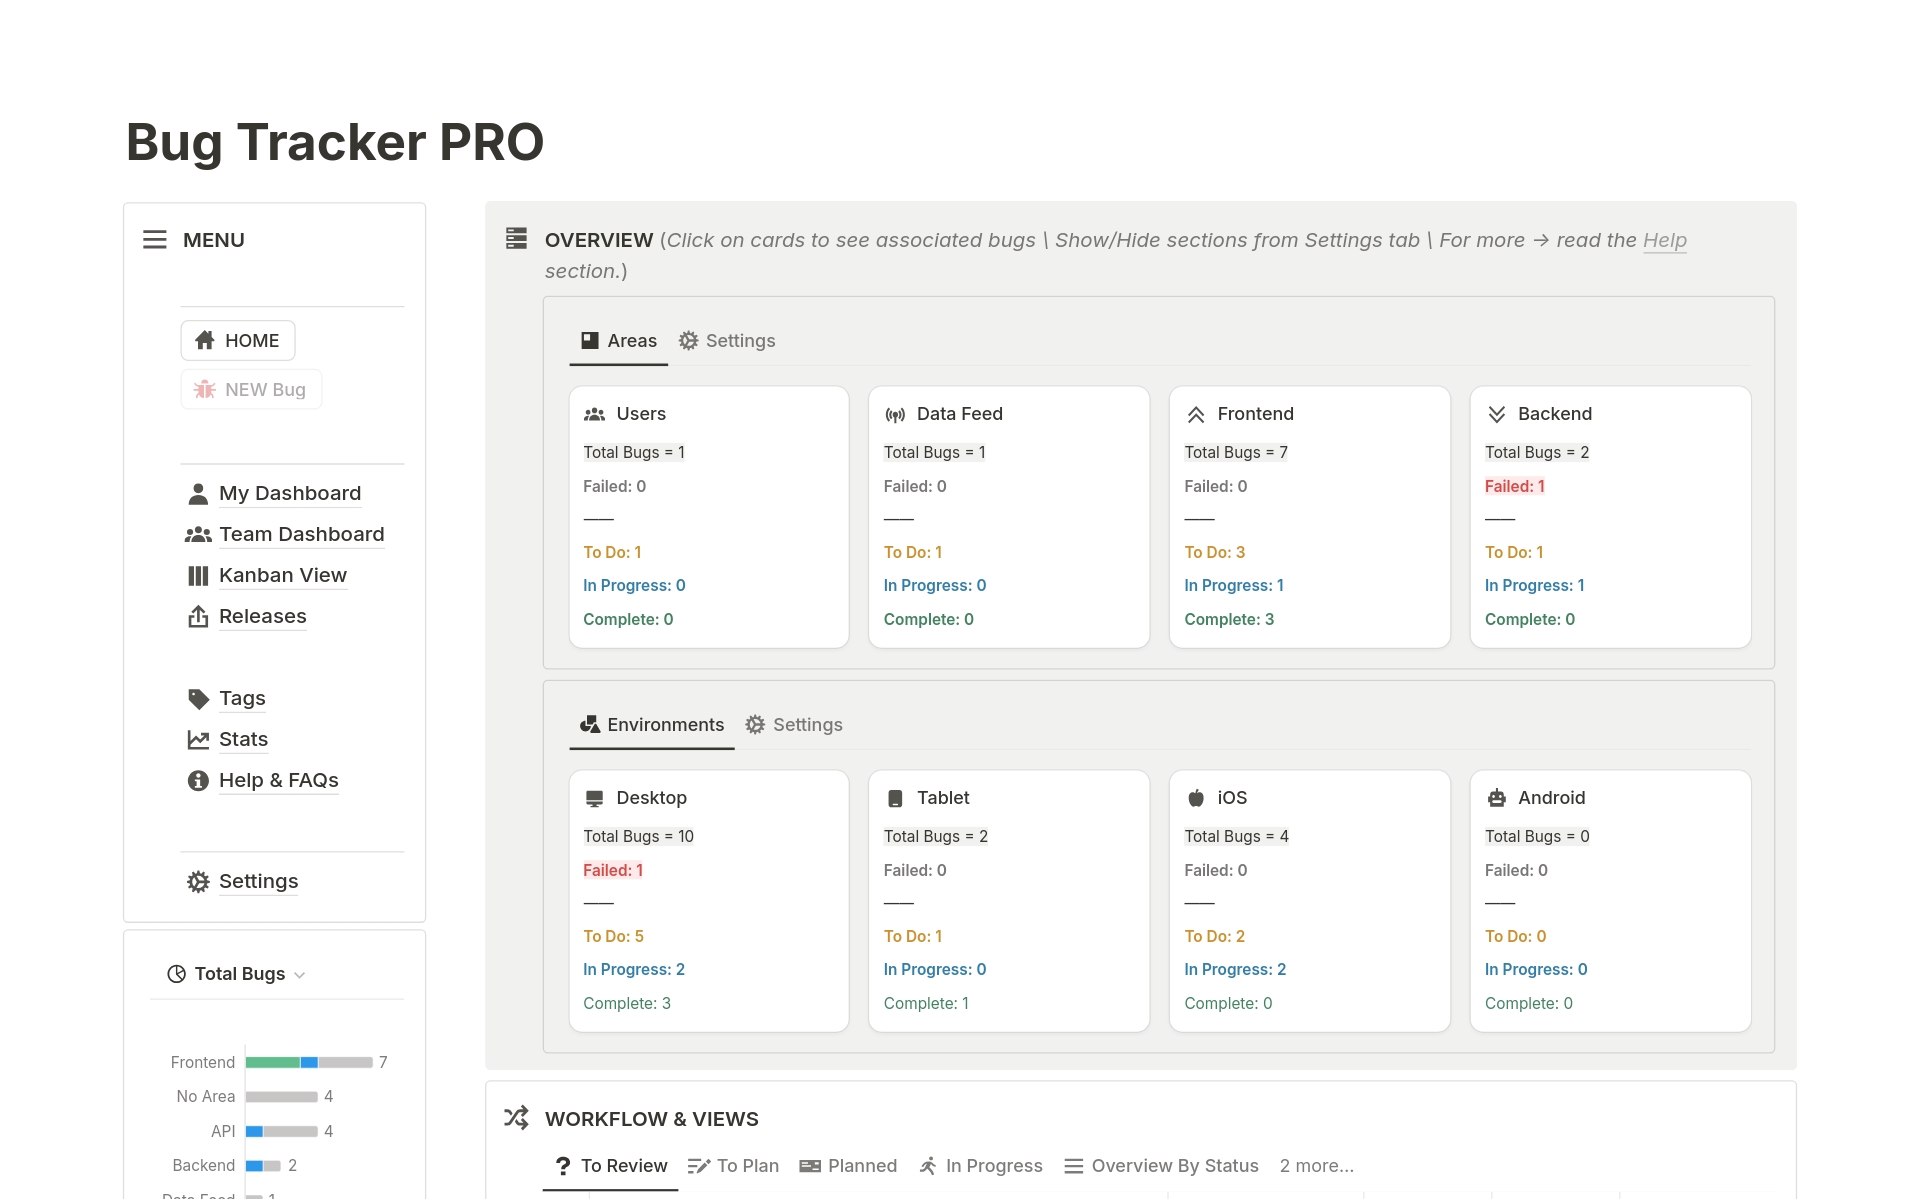Click the gear icon beside sidebar Settings
The width and height of the screenshot is (1920, 1199).
[198, 882]
